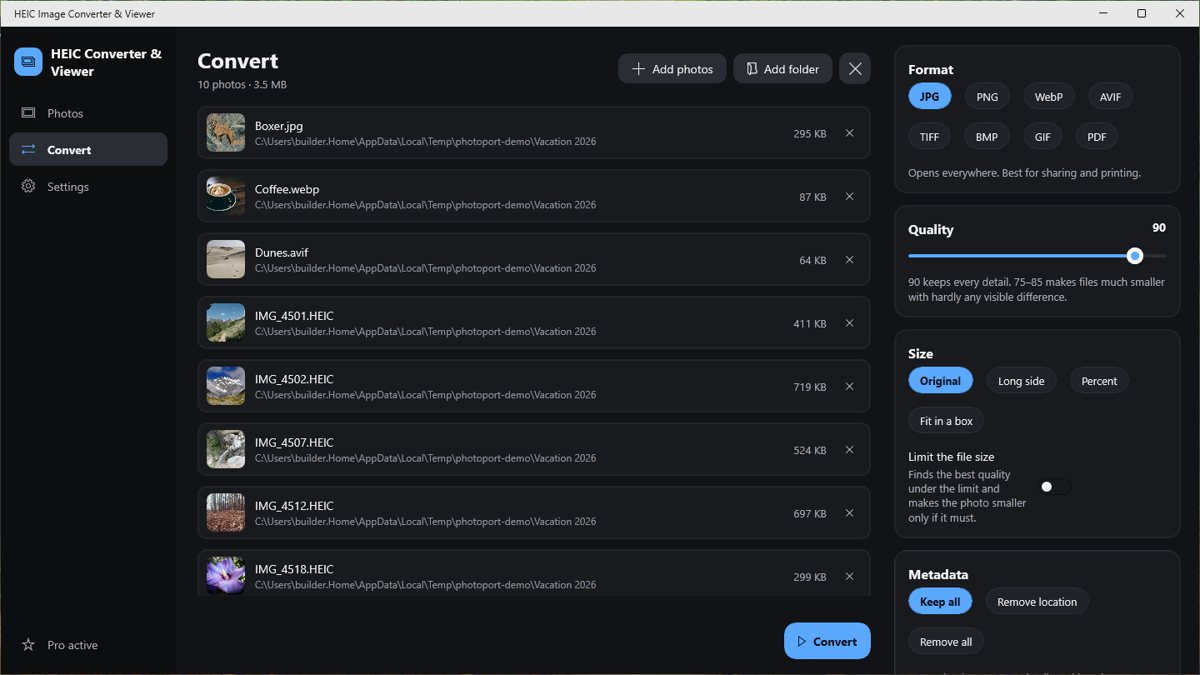The width and height of the screenshot is (1200, 675).
Task: Select GIF output format
Action: pos(1043,137)
